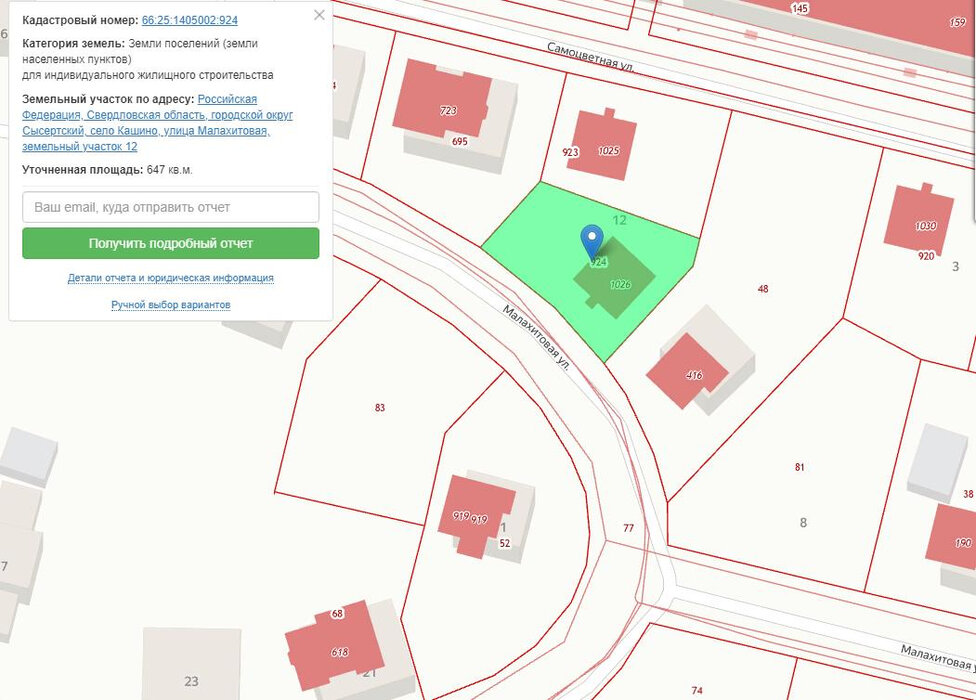Select the red building labeled 1025

[602, 144]
